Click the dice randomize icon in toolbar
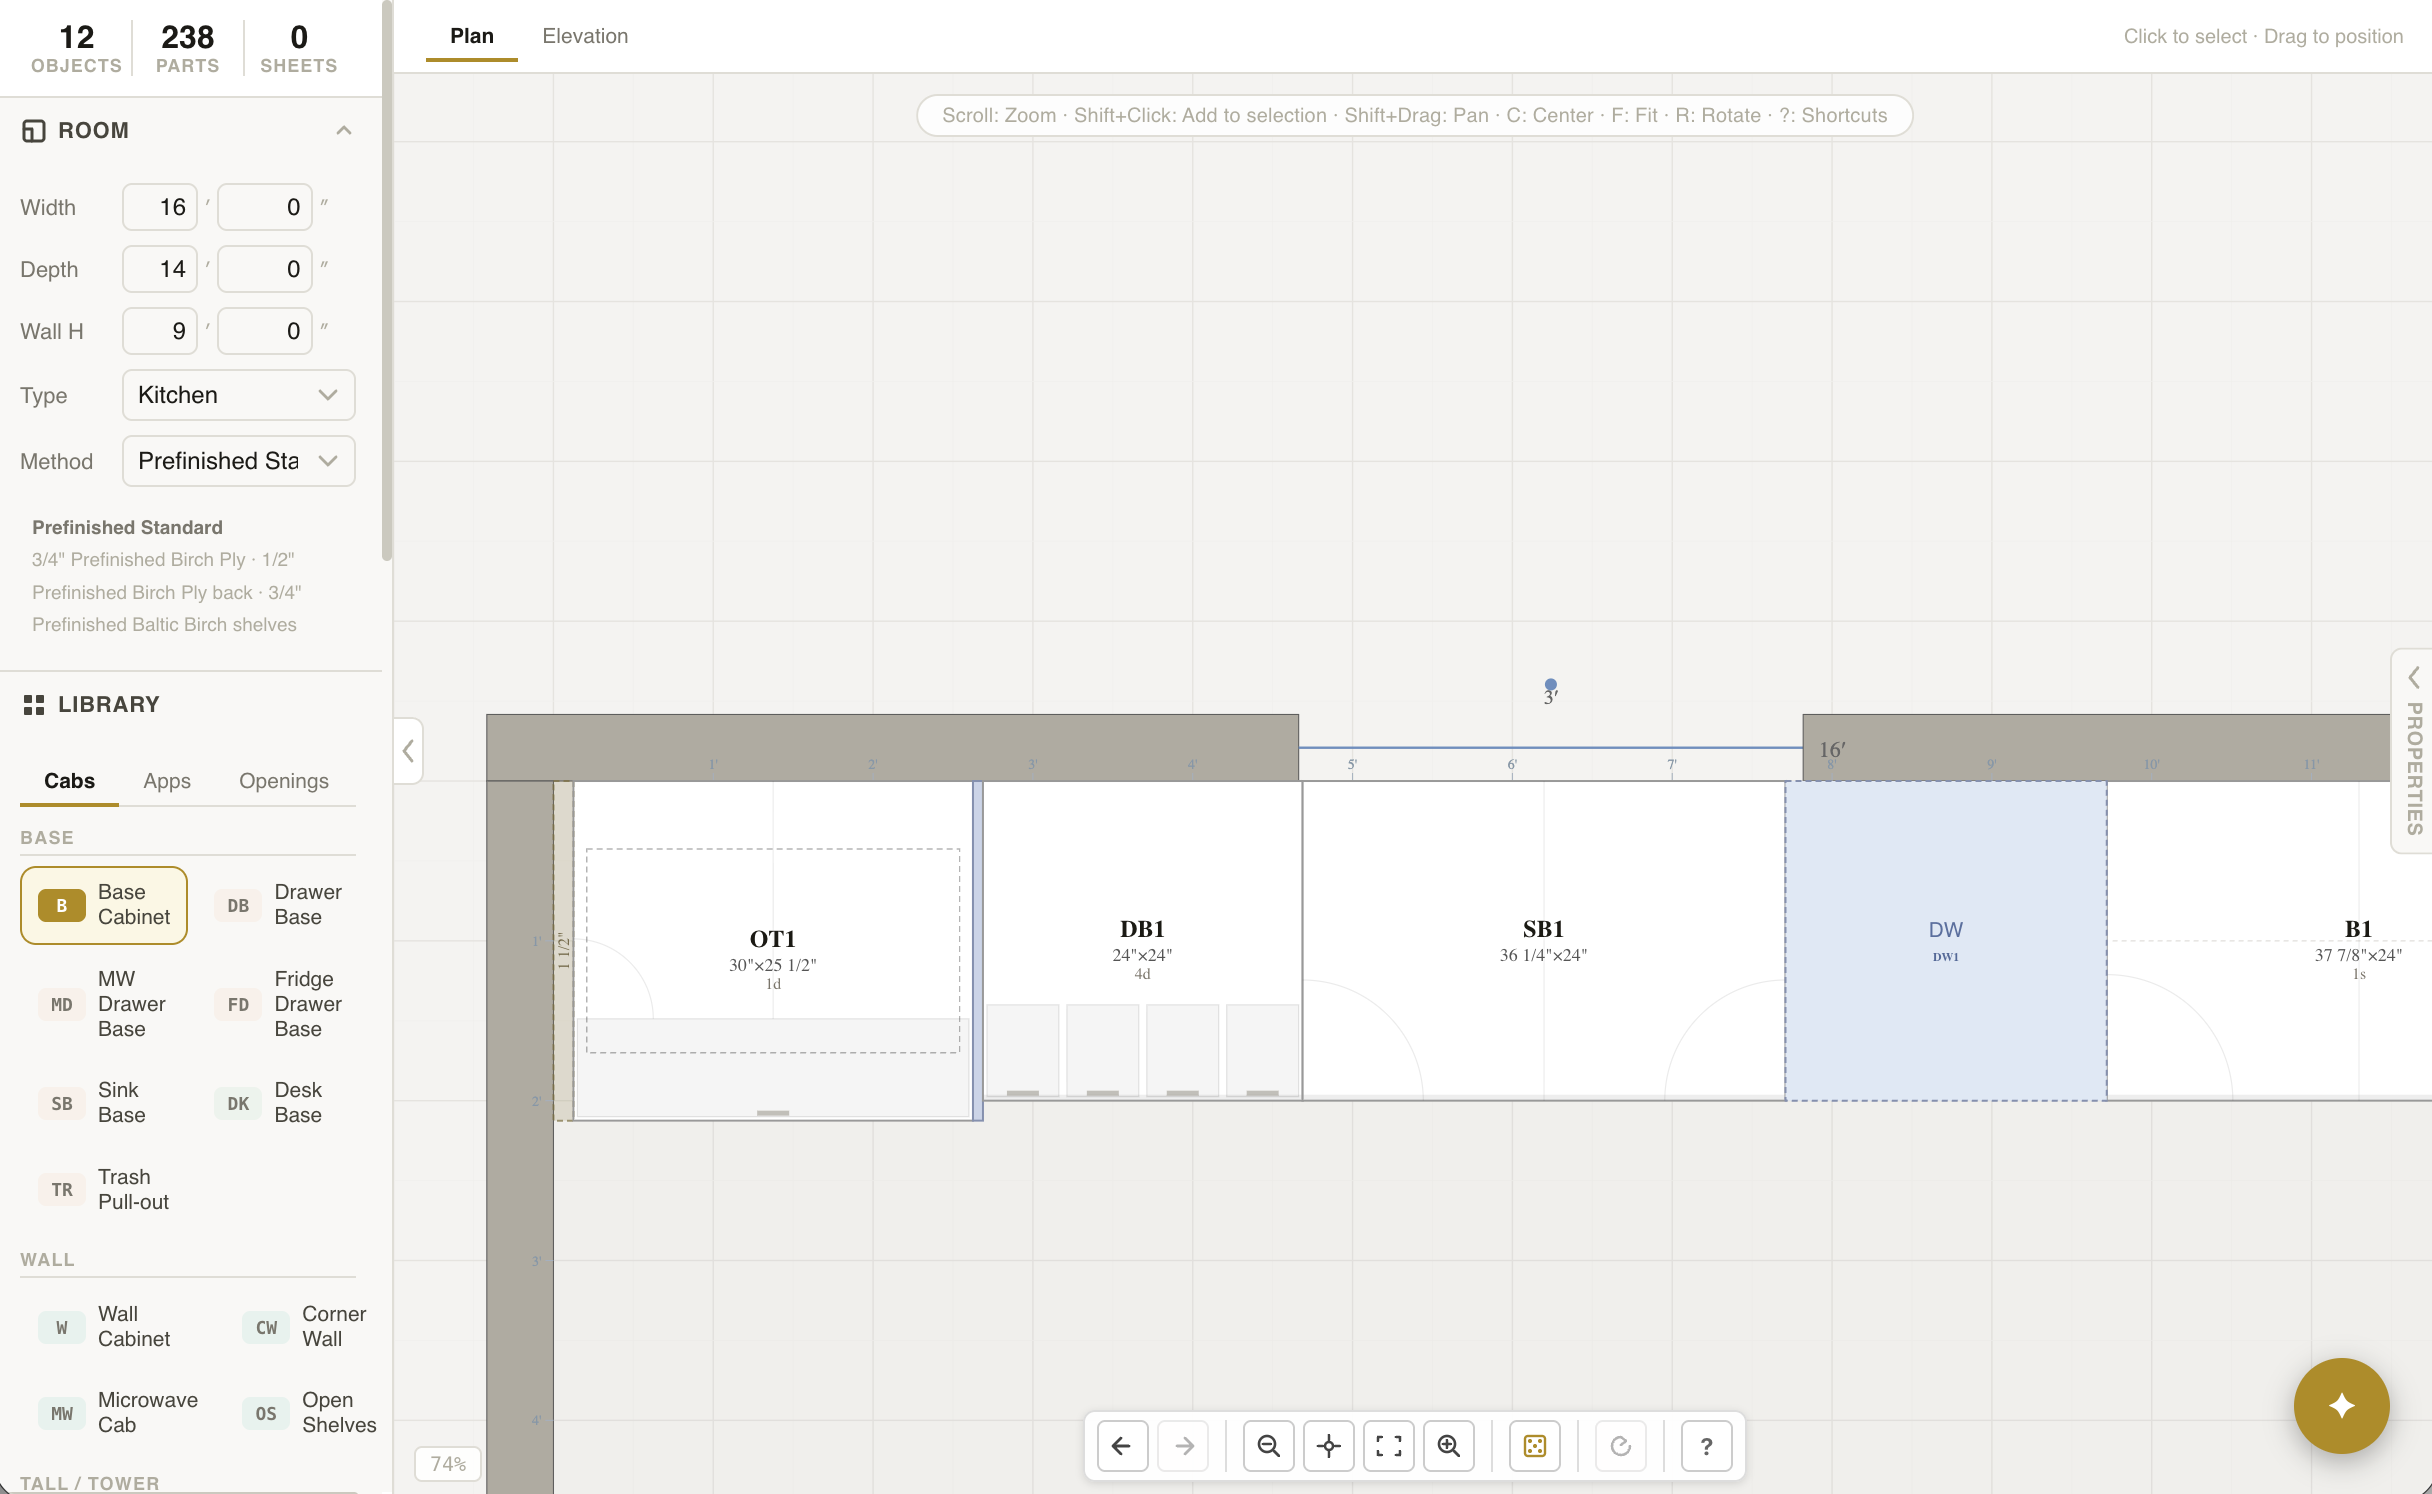This screenshot has width=2432, height=1494. click(1534, 1445)
